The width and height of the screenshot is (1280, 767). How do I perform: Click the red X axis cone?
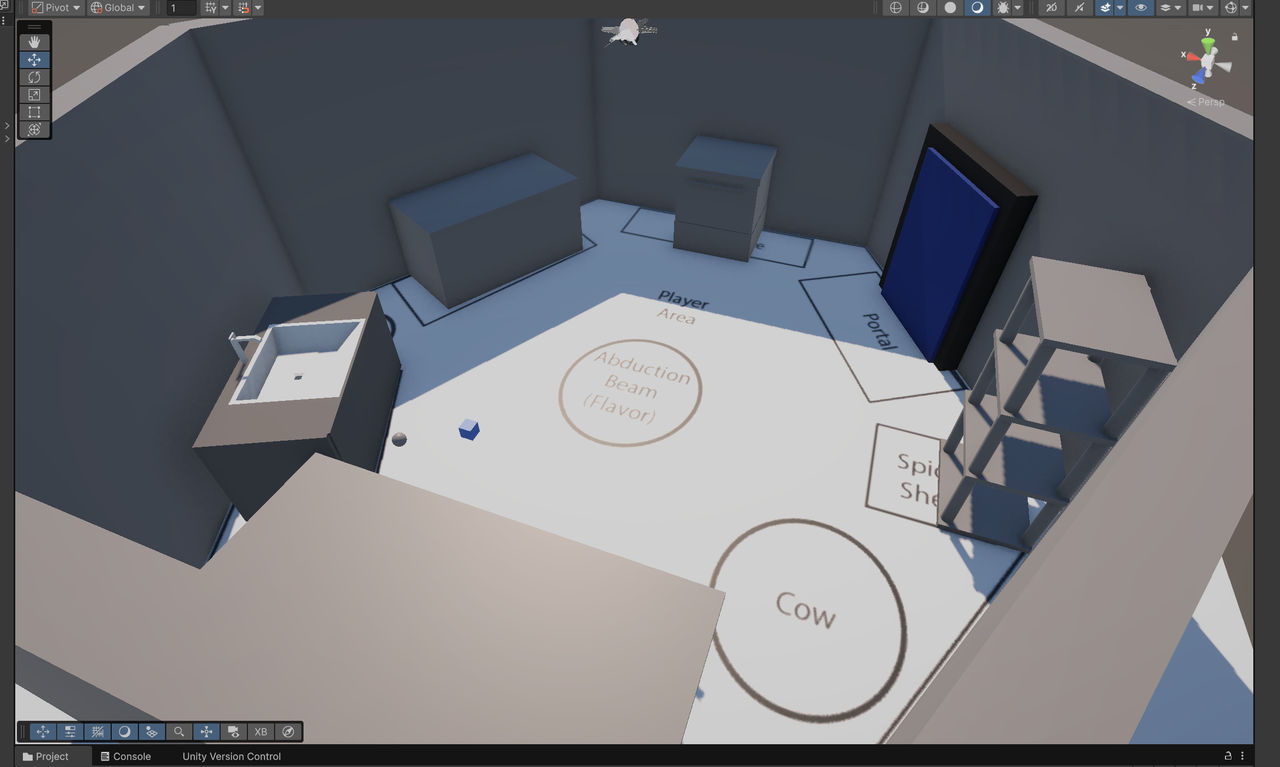click(1192, 57)
